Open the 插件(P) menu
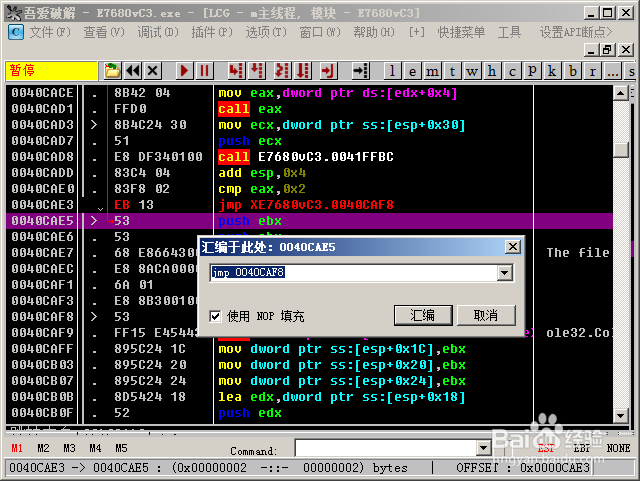This screenshot has width=640, height=481. coord(212,32)
